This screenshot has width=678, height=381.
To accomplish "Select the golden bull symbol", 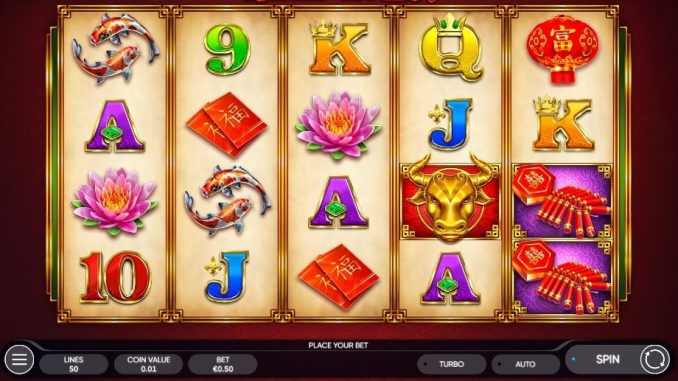I will 450,199.
